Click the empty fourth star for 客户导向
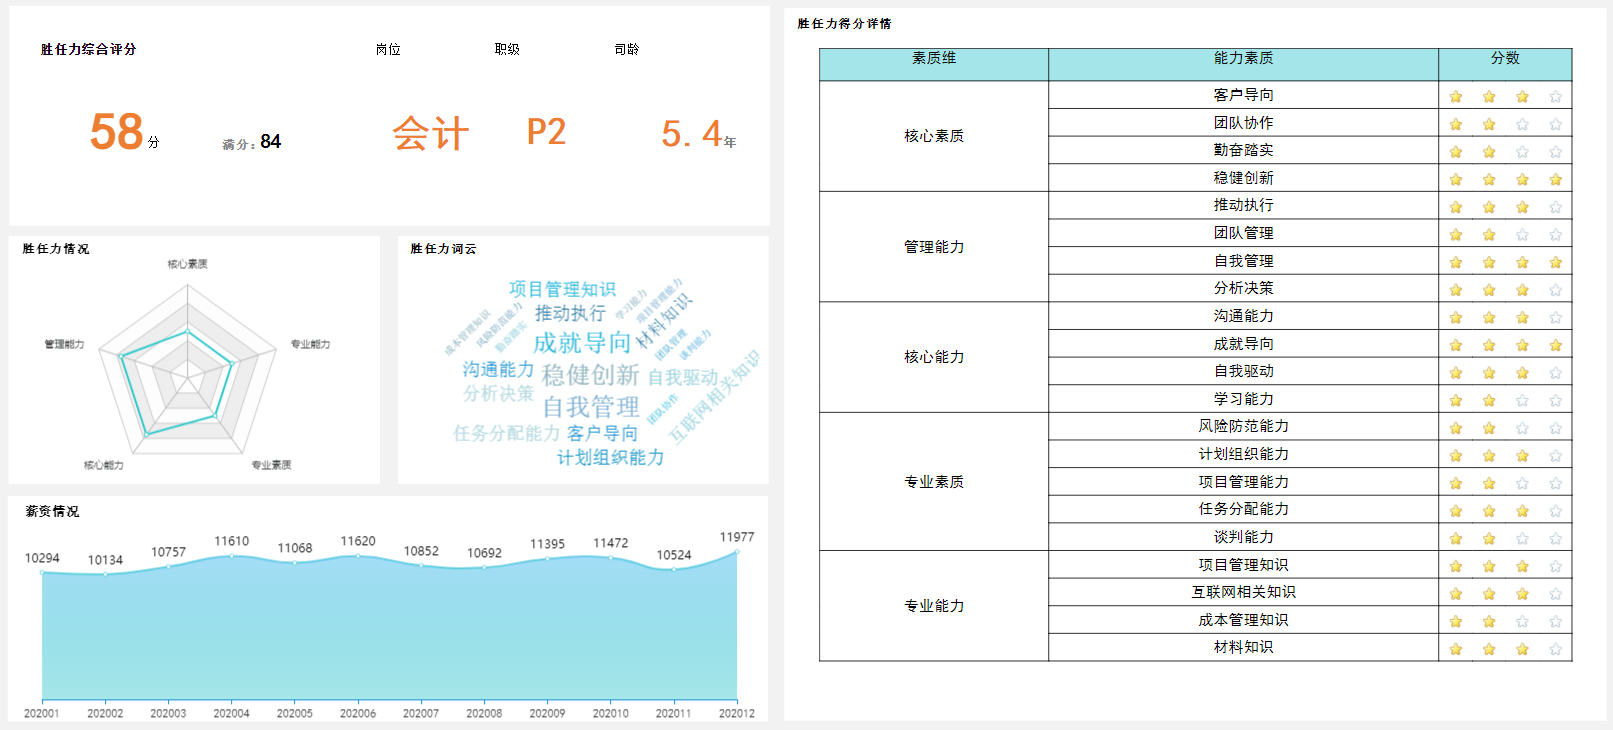 (x=1555, y=97)
